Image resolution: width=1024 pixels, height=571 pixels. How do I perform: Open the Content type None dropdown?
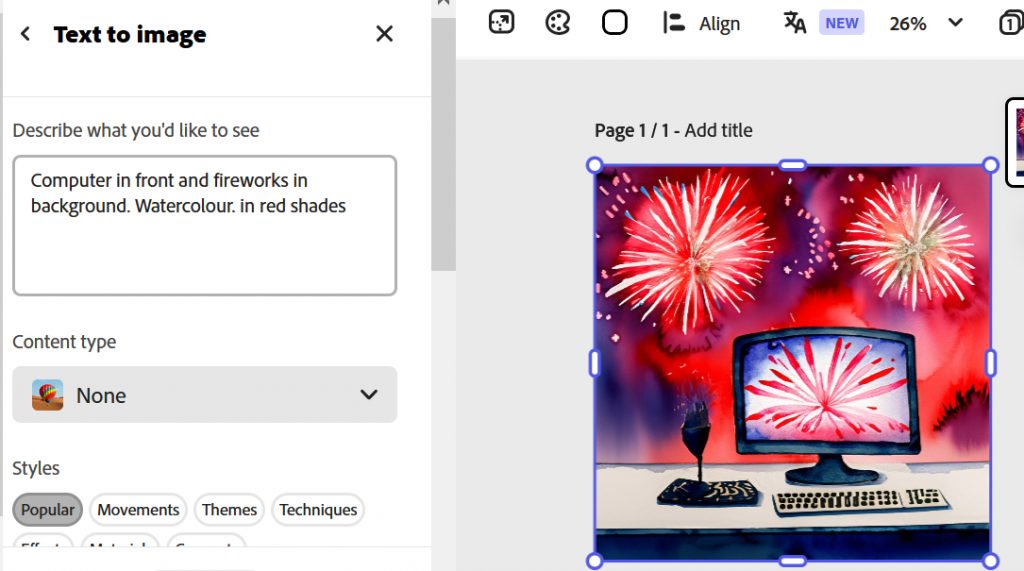204,395
